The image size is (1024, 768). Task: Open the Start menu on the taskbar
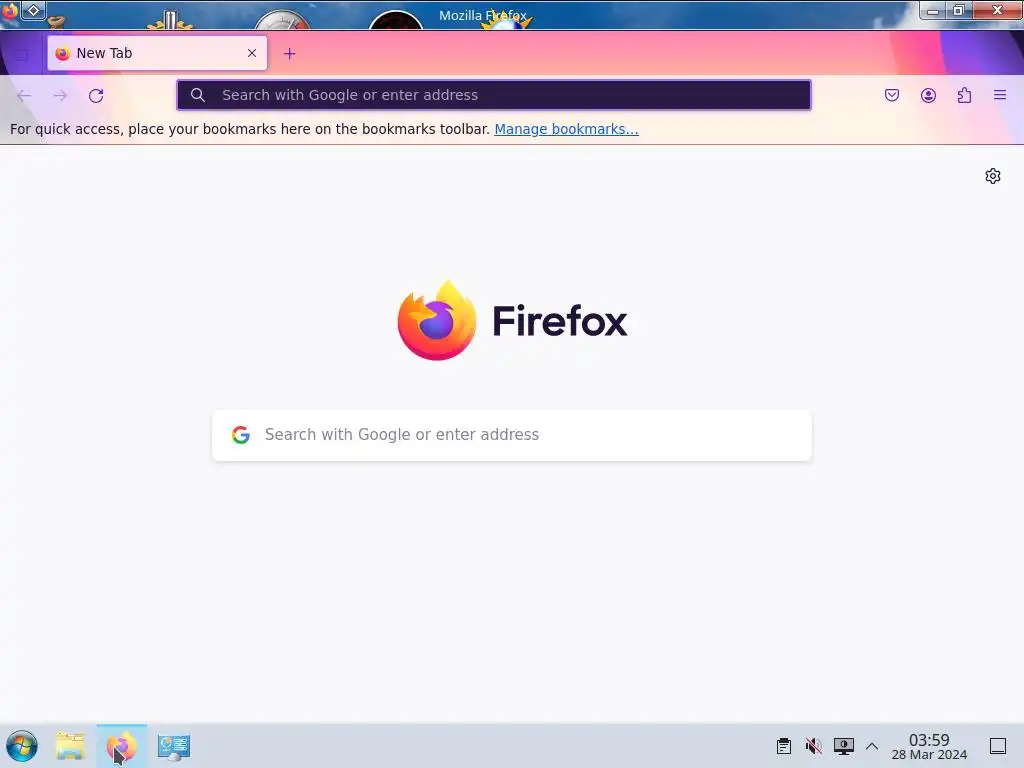coord(22,746)
